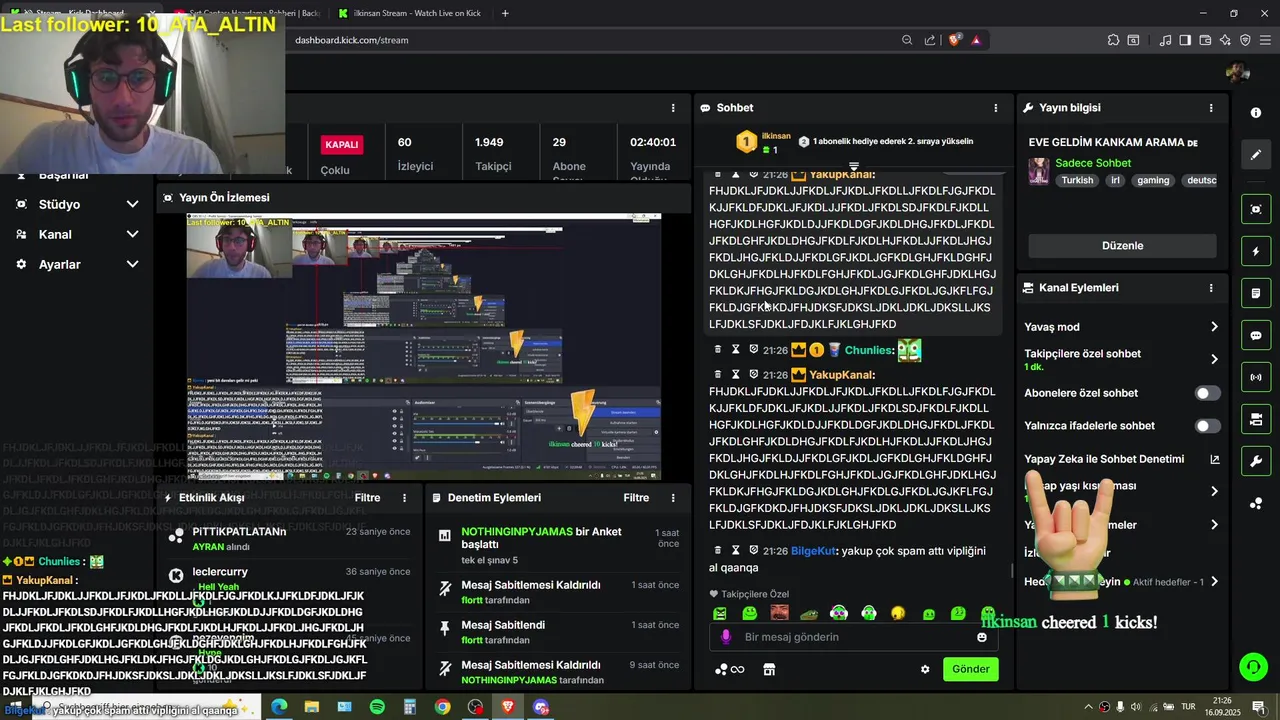Click the Sadece Sohbet category link

1093,163
